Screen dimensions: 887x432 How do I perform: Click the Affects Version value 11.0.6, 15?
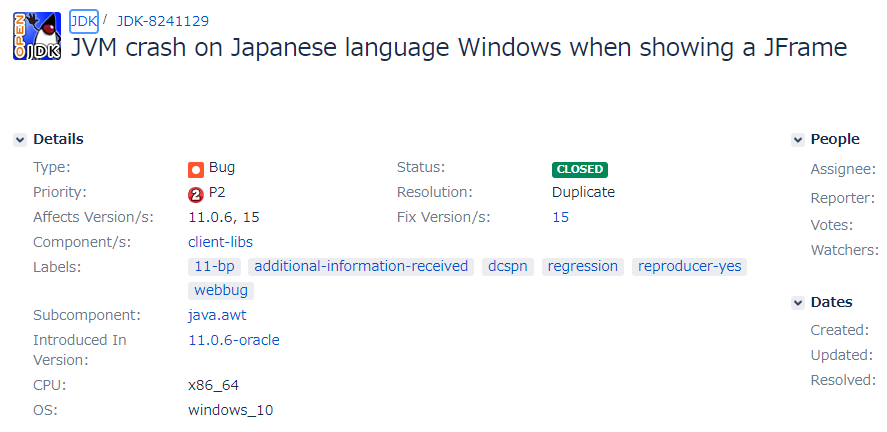224,217
